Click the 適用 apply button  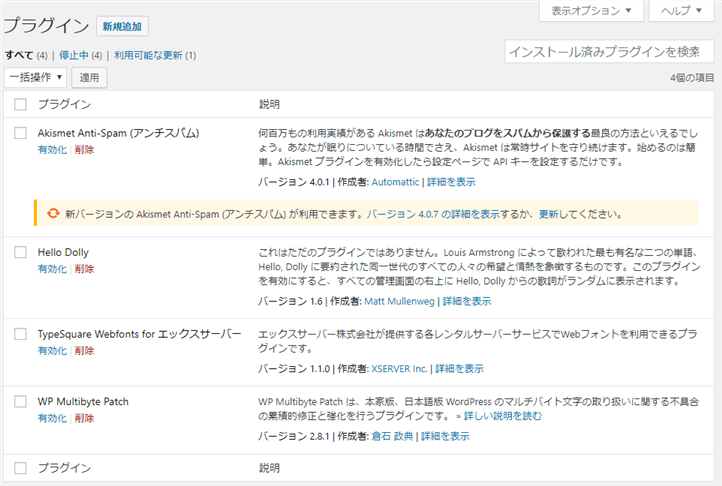coord(89,77)
